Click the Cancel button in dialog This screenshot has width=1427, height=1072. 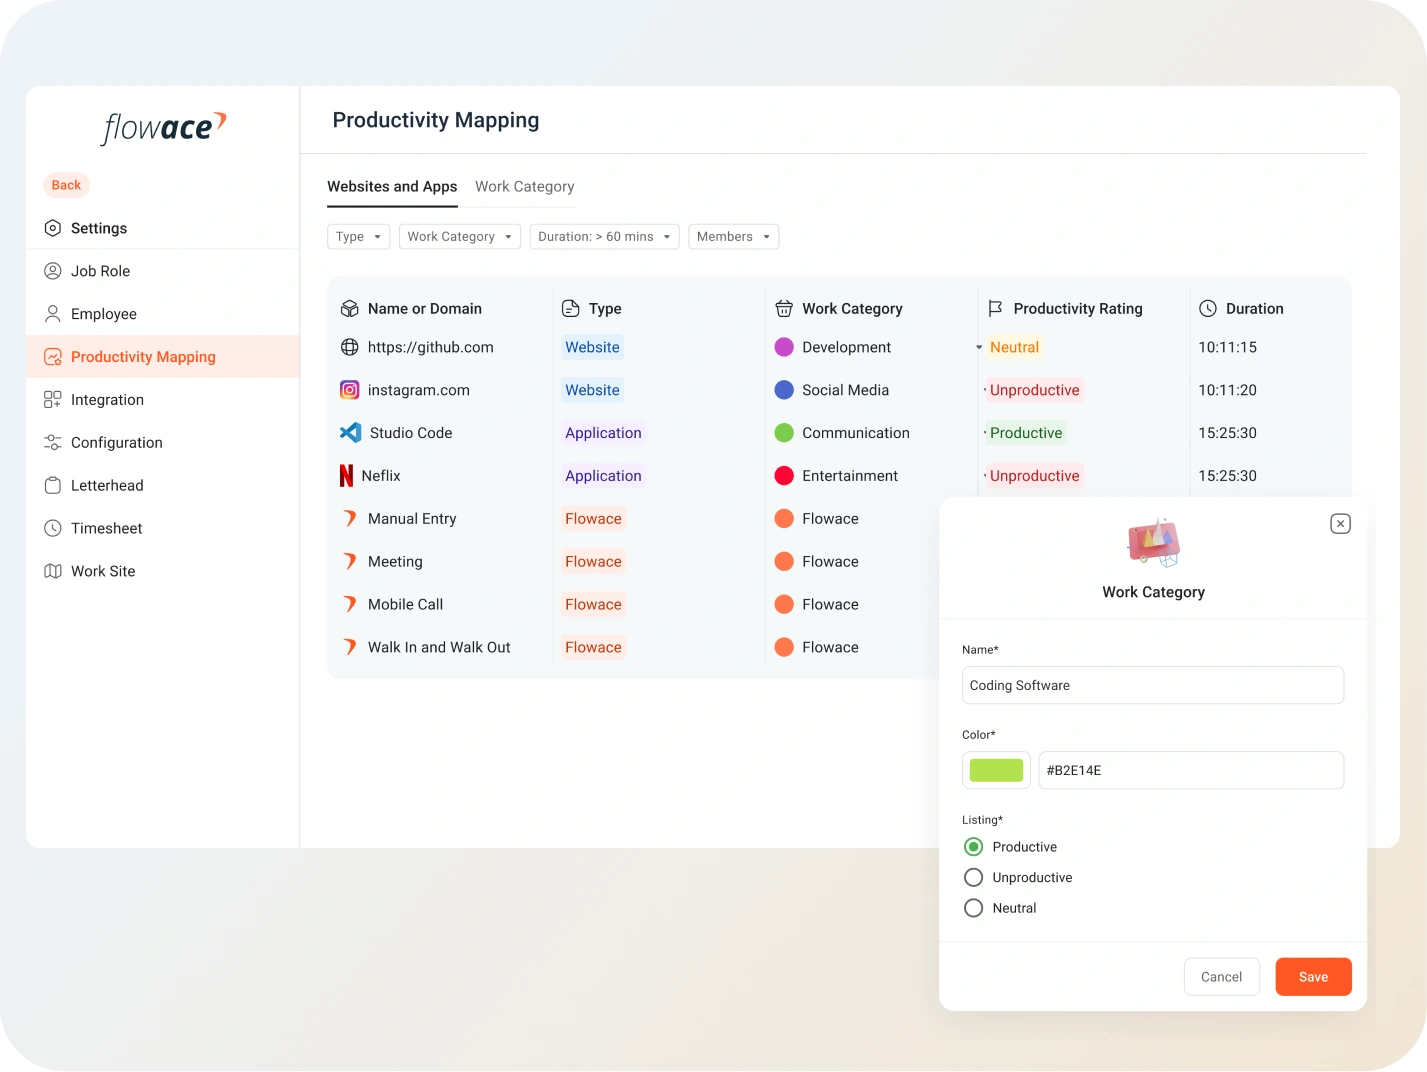click(x=1221, y=977)
